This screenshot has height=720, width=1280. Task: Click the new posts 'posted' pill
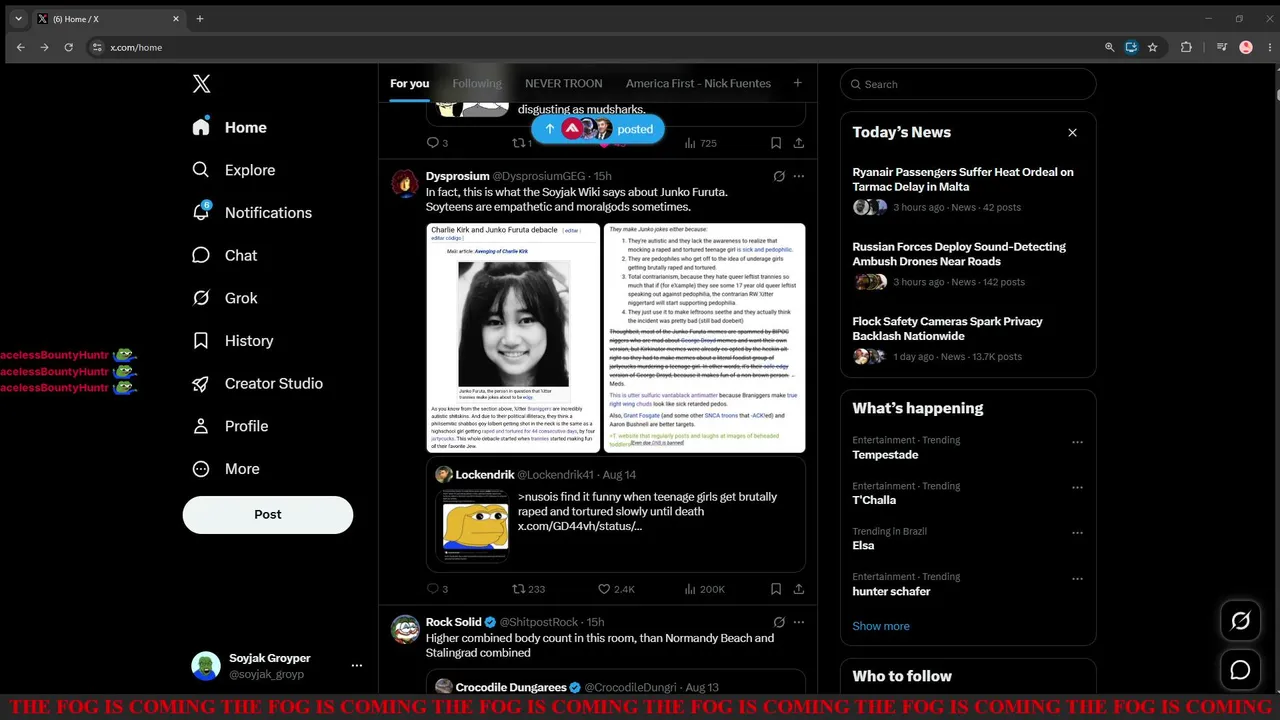coord(598,129)
